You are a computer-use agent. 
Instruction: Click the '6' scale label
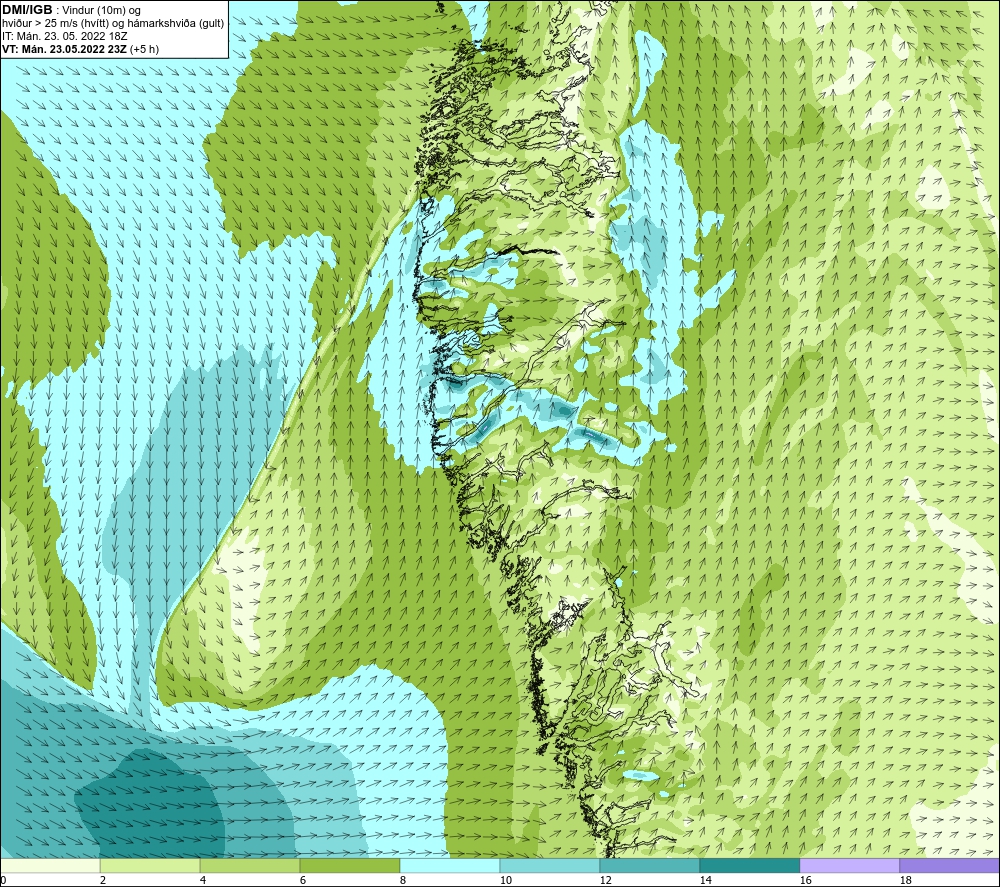click(x=303, y=881)
